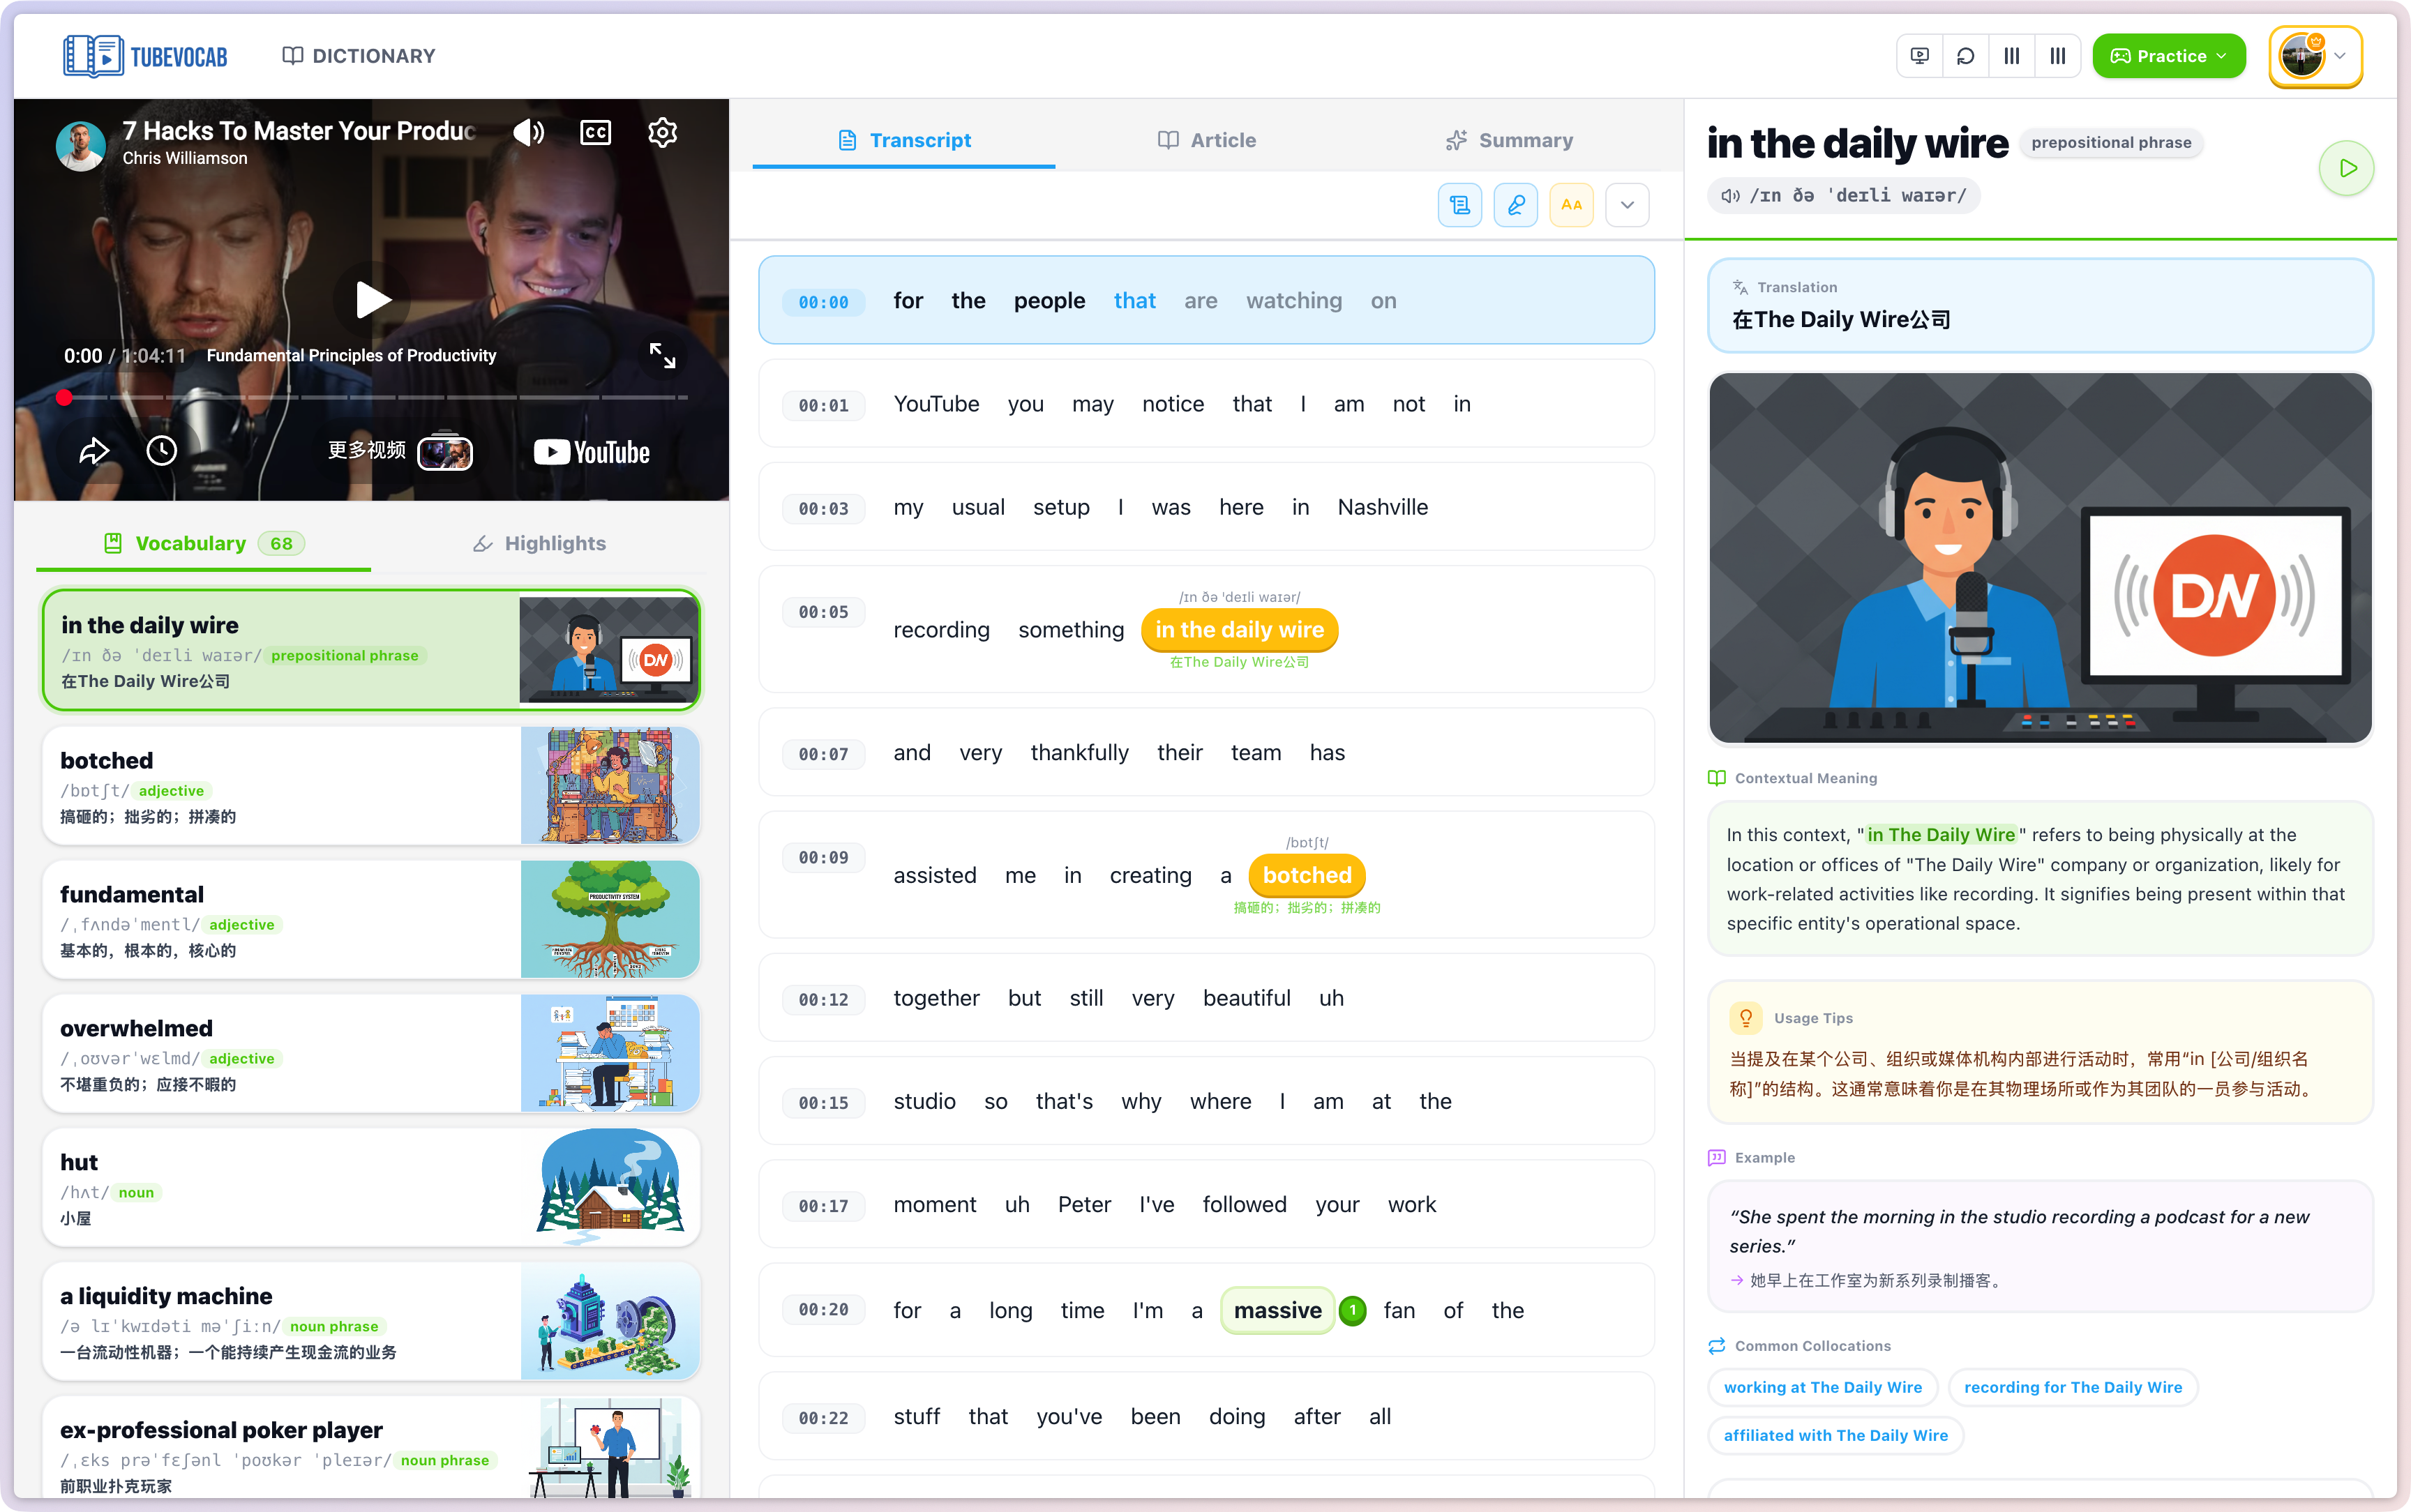The image size is (2411, 1512).
Task: Open the video player settings gear
Action: coord(662,132)
